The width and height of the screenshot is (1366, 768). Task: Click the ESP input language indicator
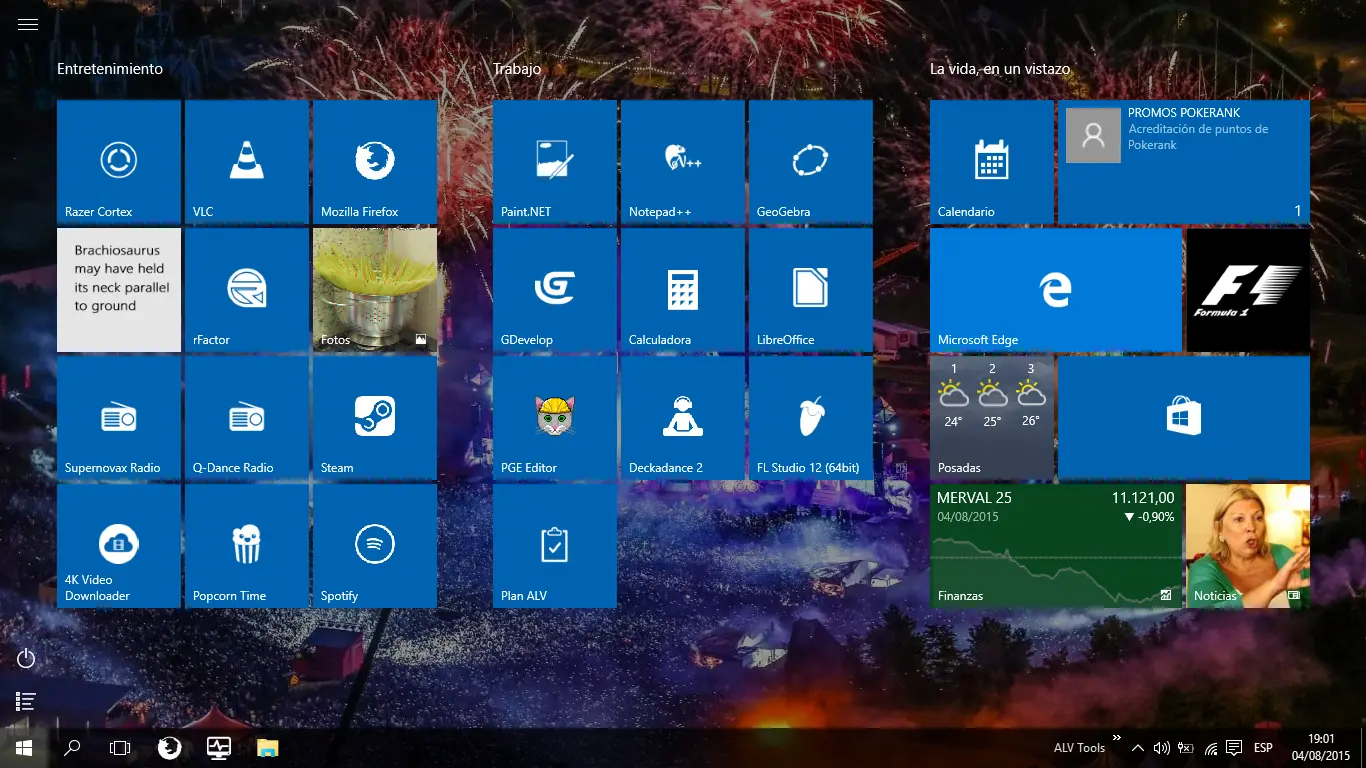point(1263,748)
